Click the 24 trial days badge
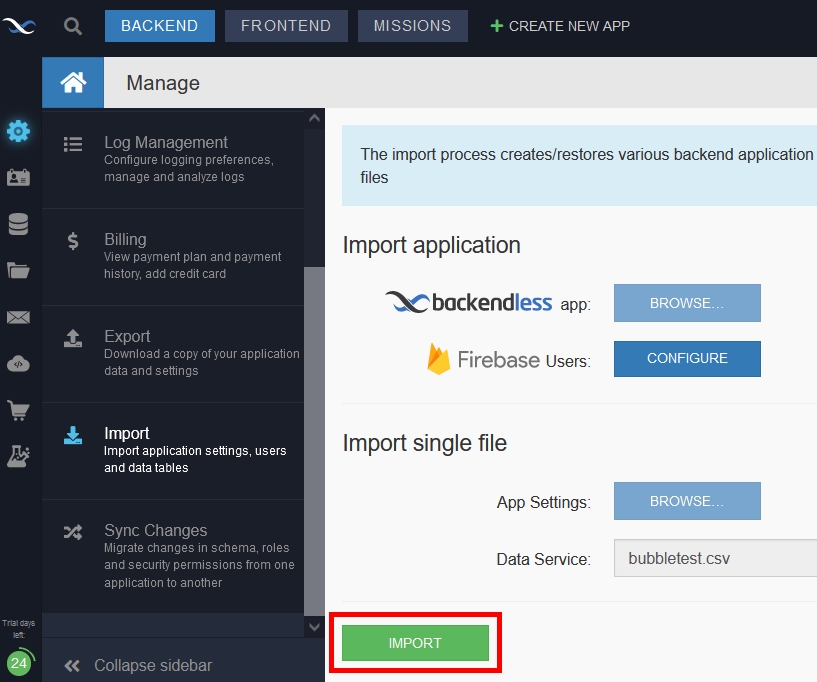This screenshot has height=682, width=817. [19, 663]
